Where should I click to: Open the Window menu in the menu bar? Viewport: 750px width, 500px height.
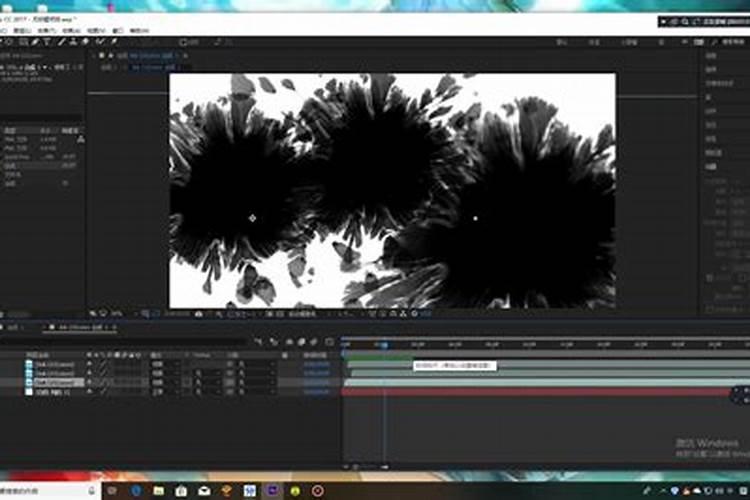117,30
